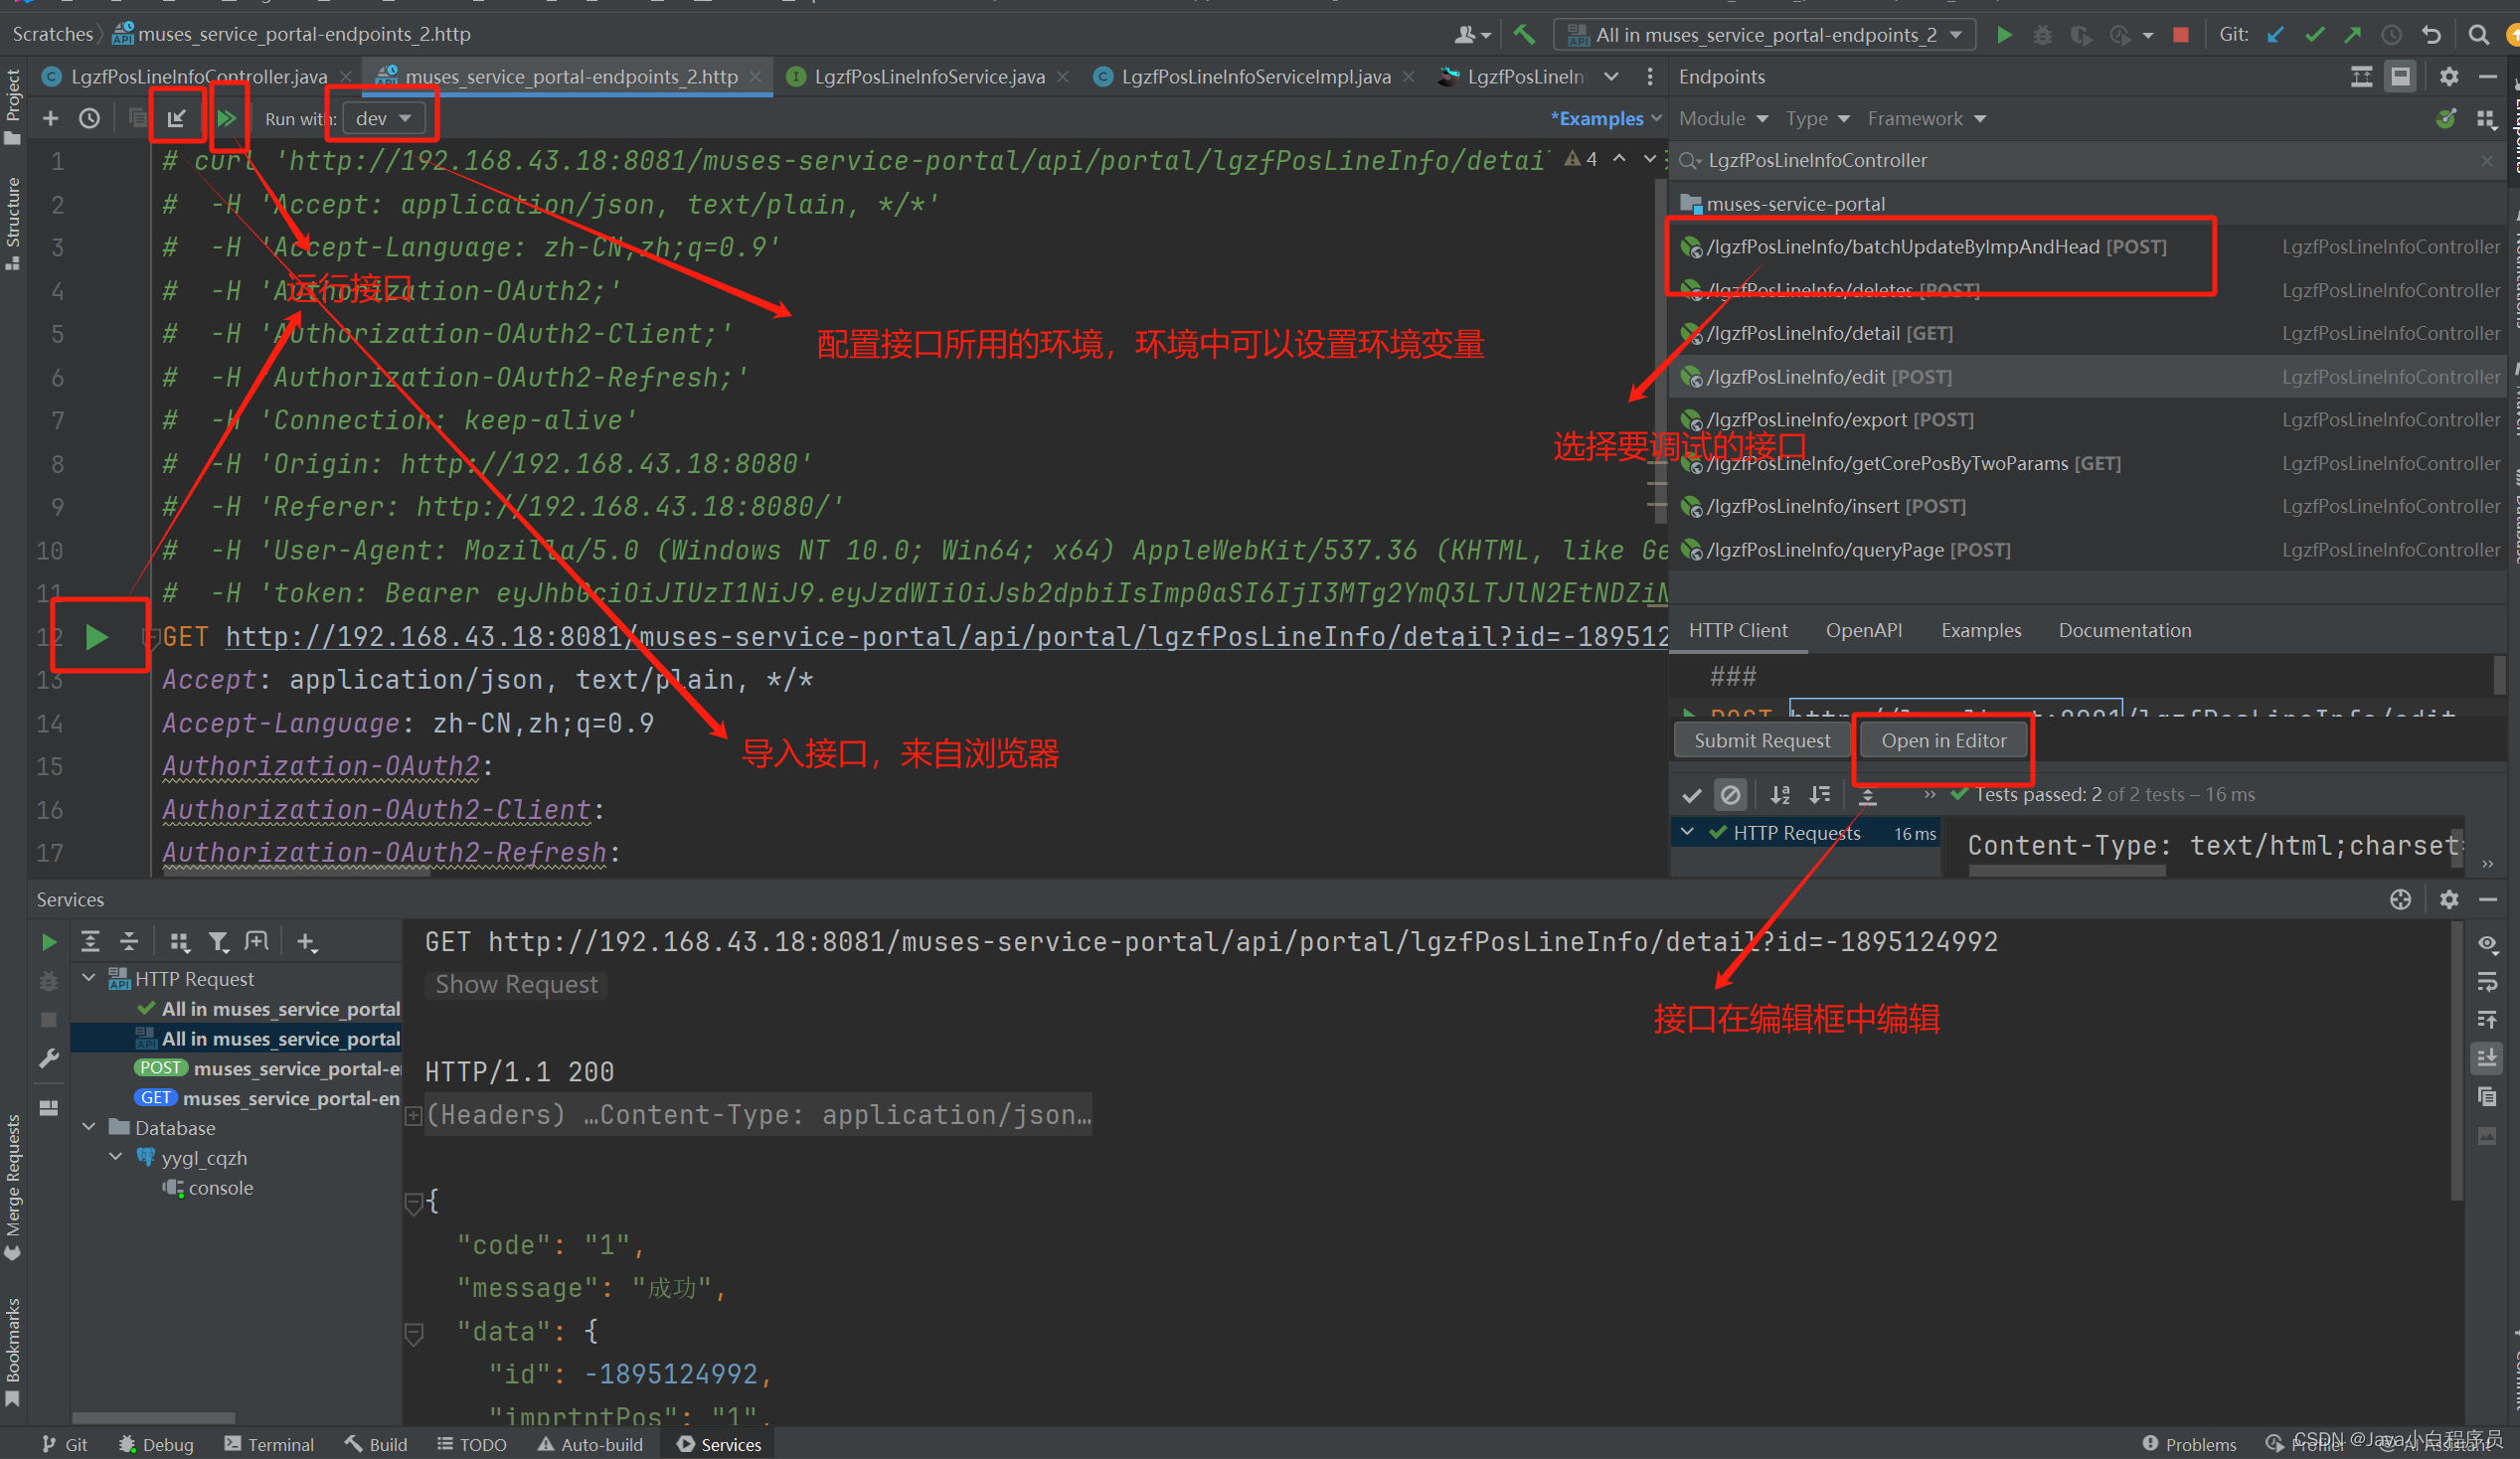Click Run All Requests double-arrow icon
The width and height of the screenshot is (2520, 1459).
click(228, 119)
